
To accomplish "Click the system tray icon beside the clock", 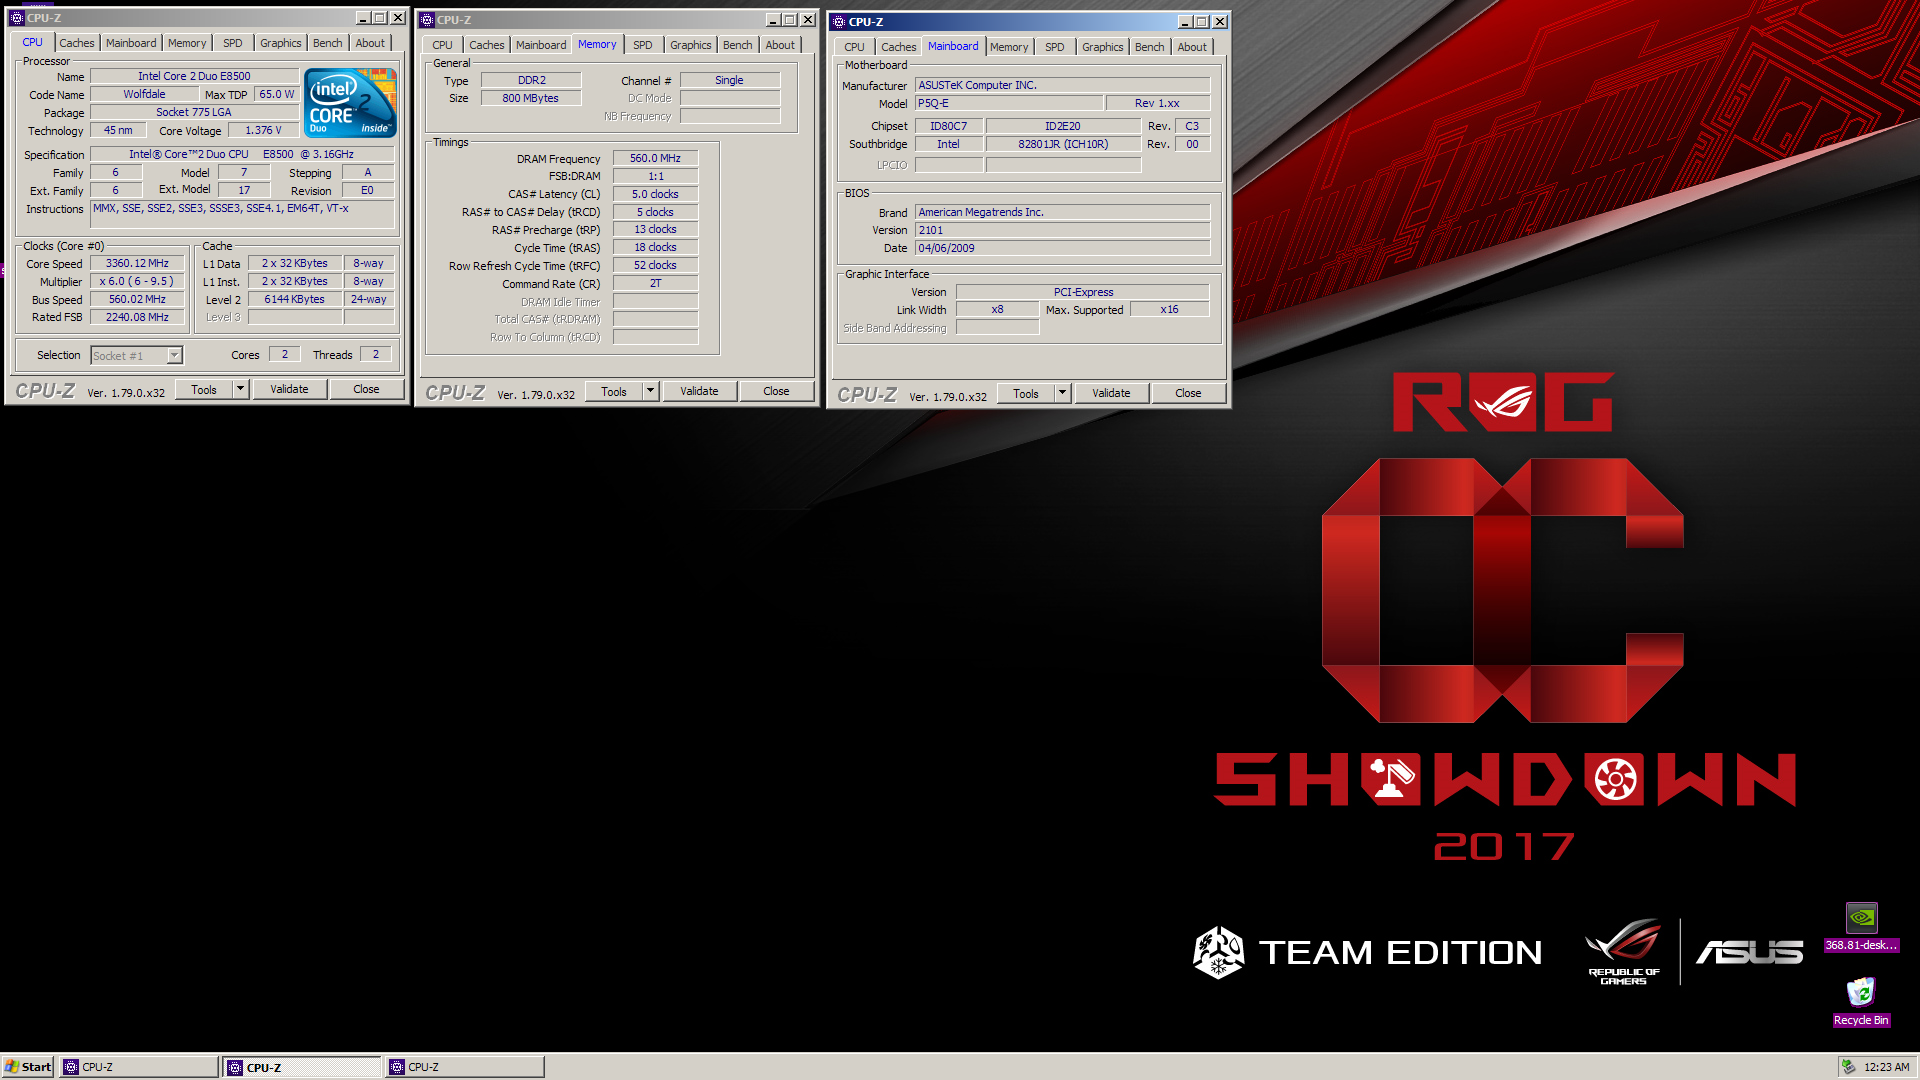I will click(1849, 1067).
